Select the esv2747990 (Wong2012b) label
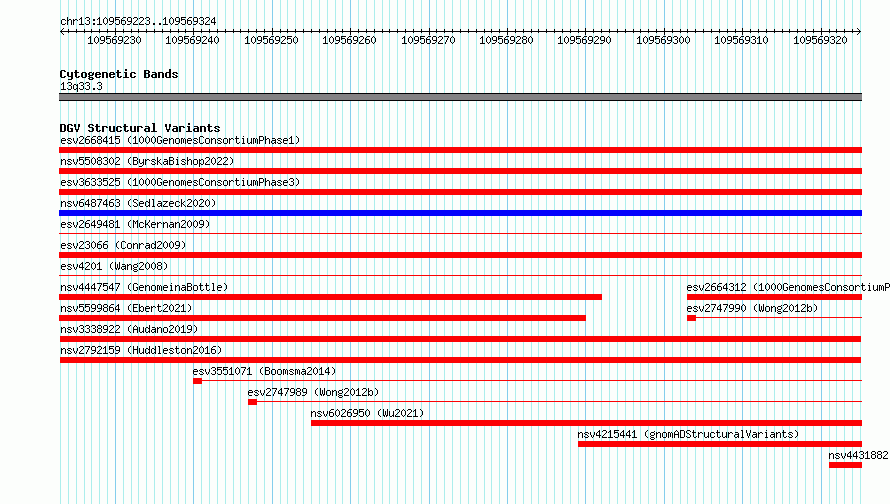This screenshot has height=504, width=890. pyautogui.click(x=752, y=308)
